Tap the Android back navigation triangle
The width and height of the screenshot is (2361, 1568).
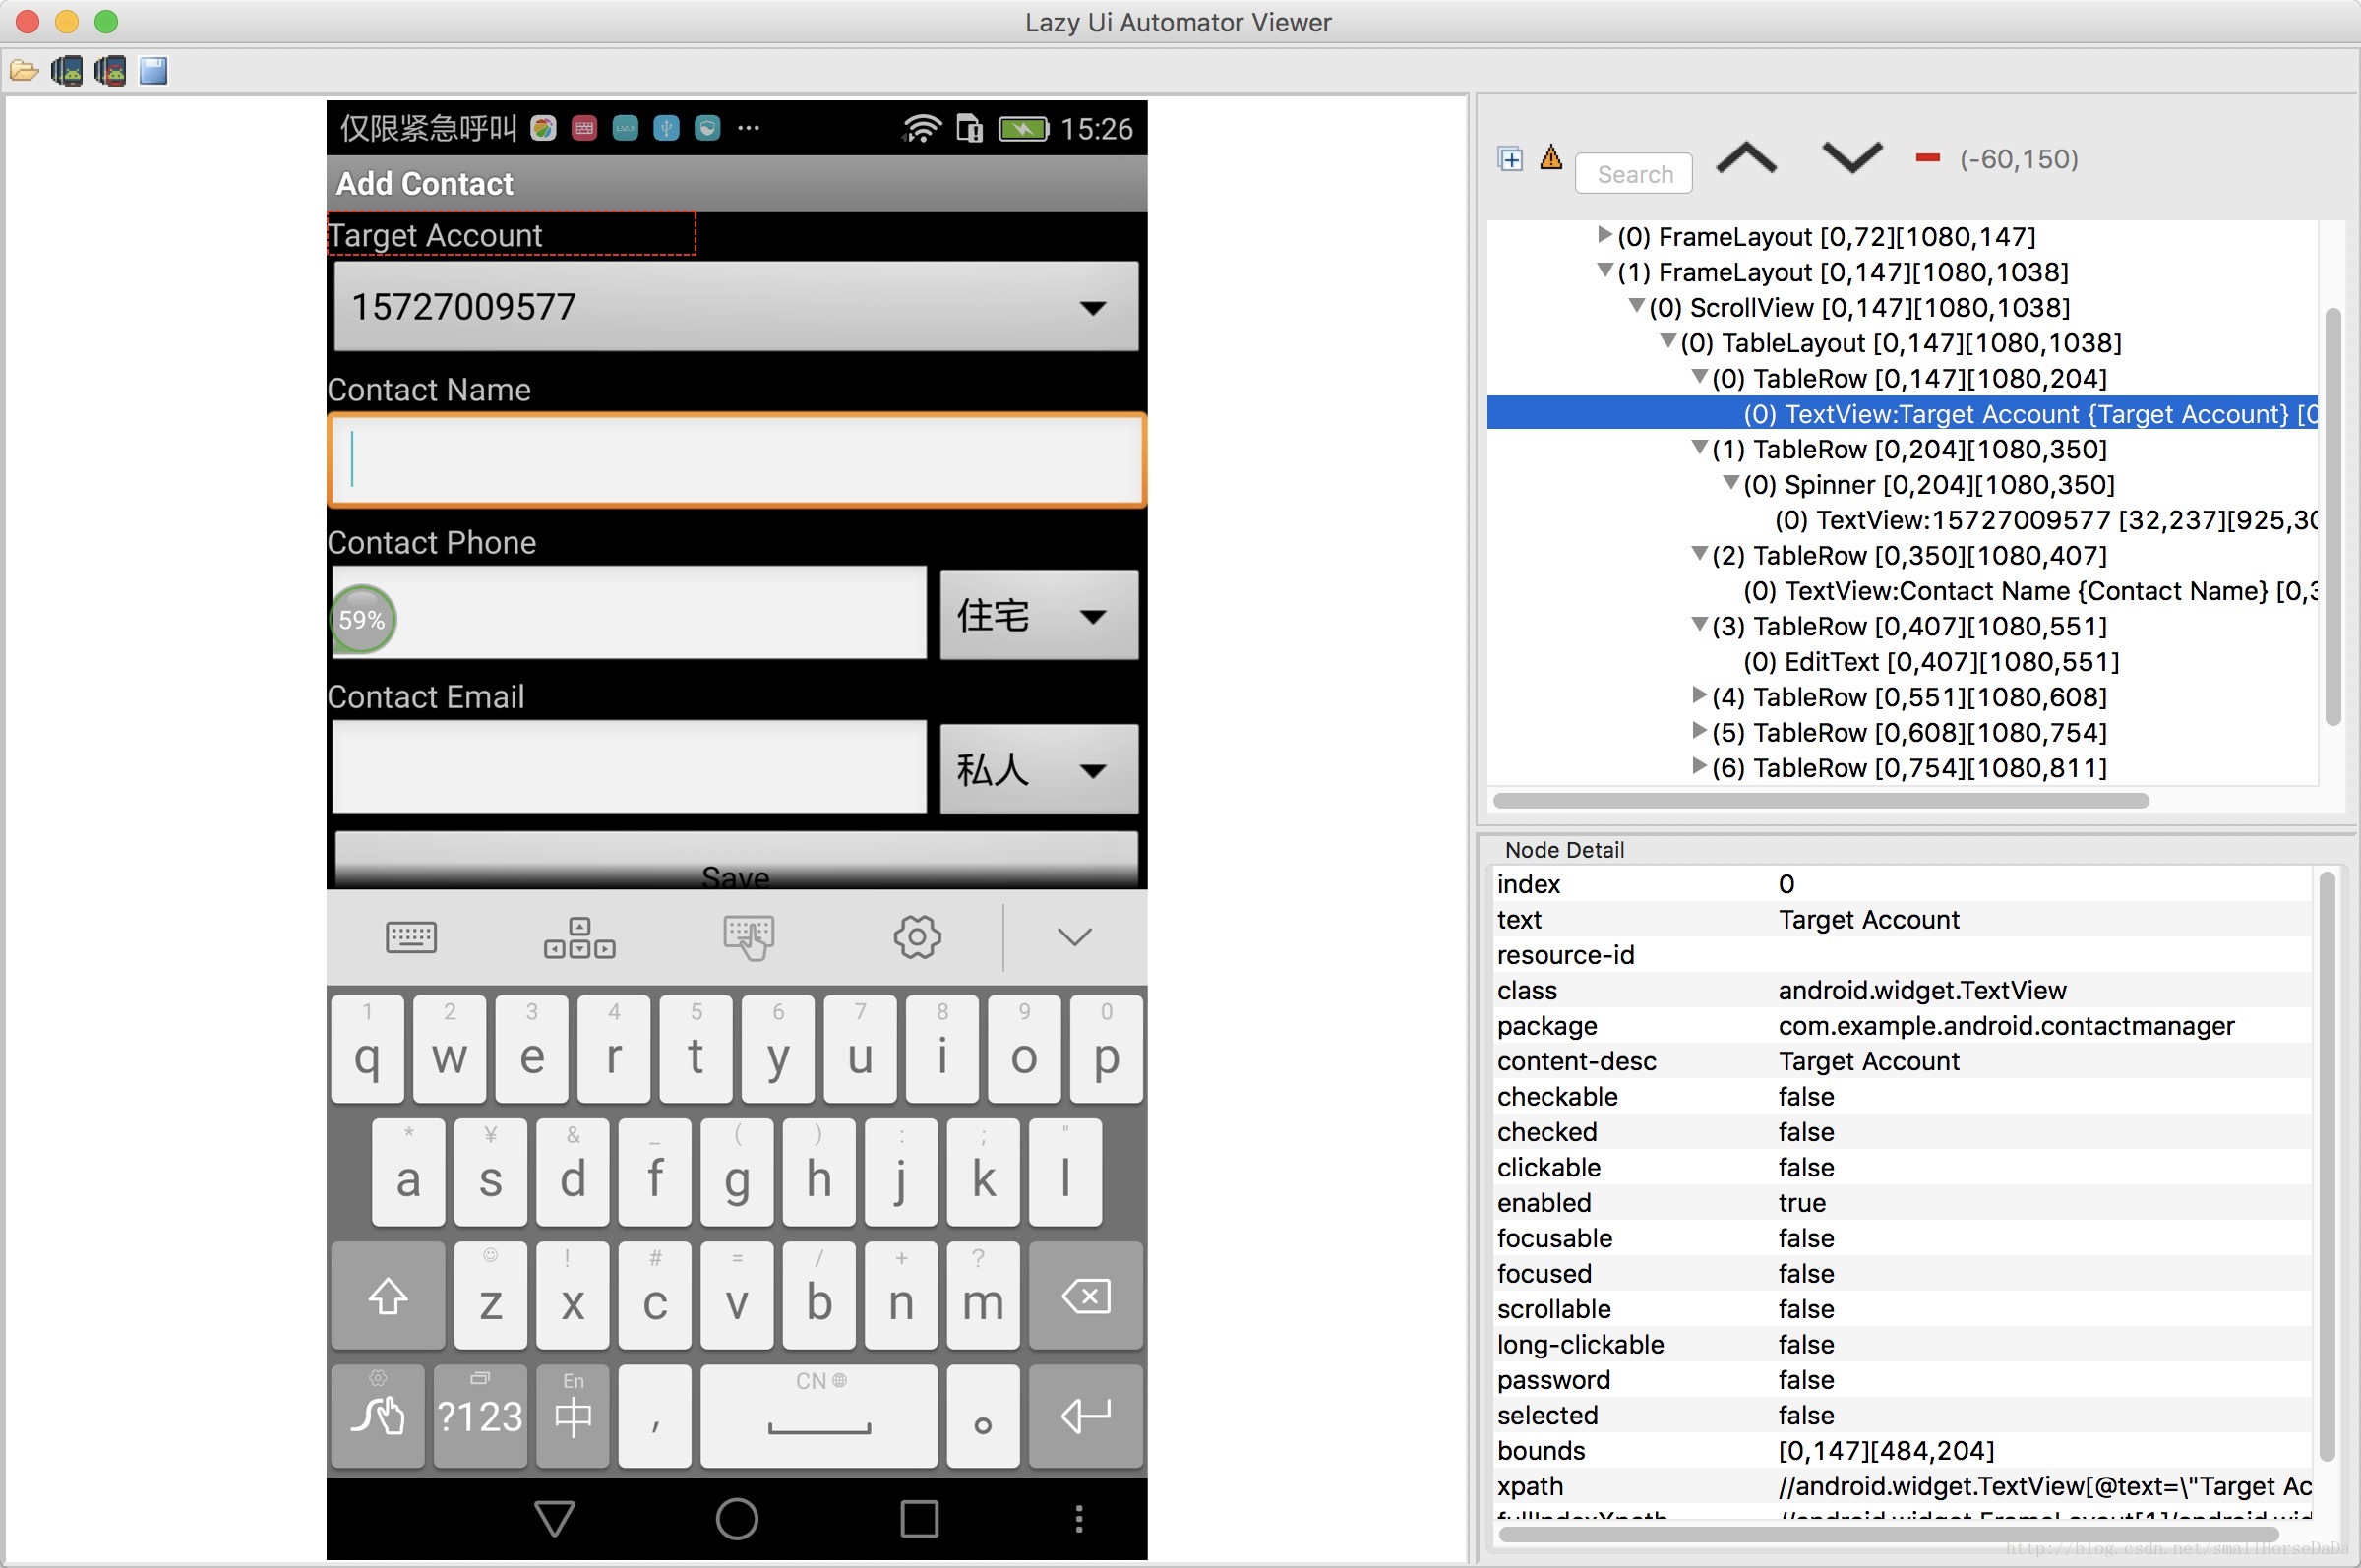(555, 1518)
